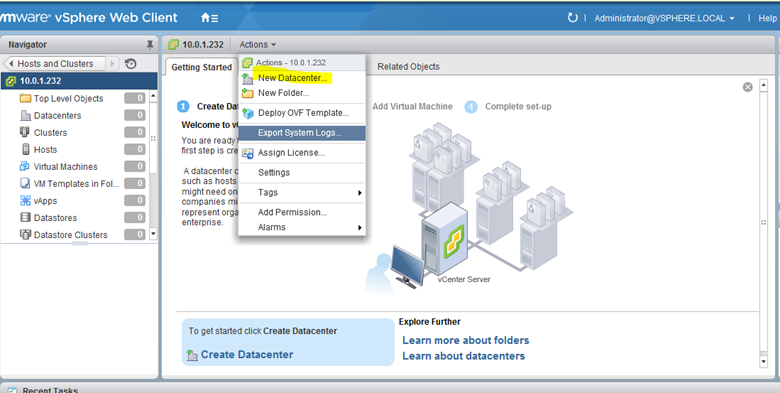Click the Create Datacenter link icon
Screen dimensions: 780x393
click(192, 355)
